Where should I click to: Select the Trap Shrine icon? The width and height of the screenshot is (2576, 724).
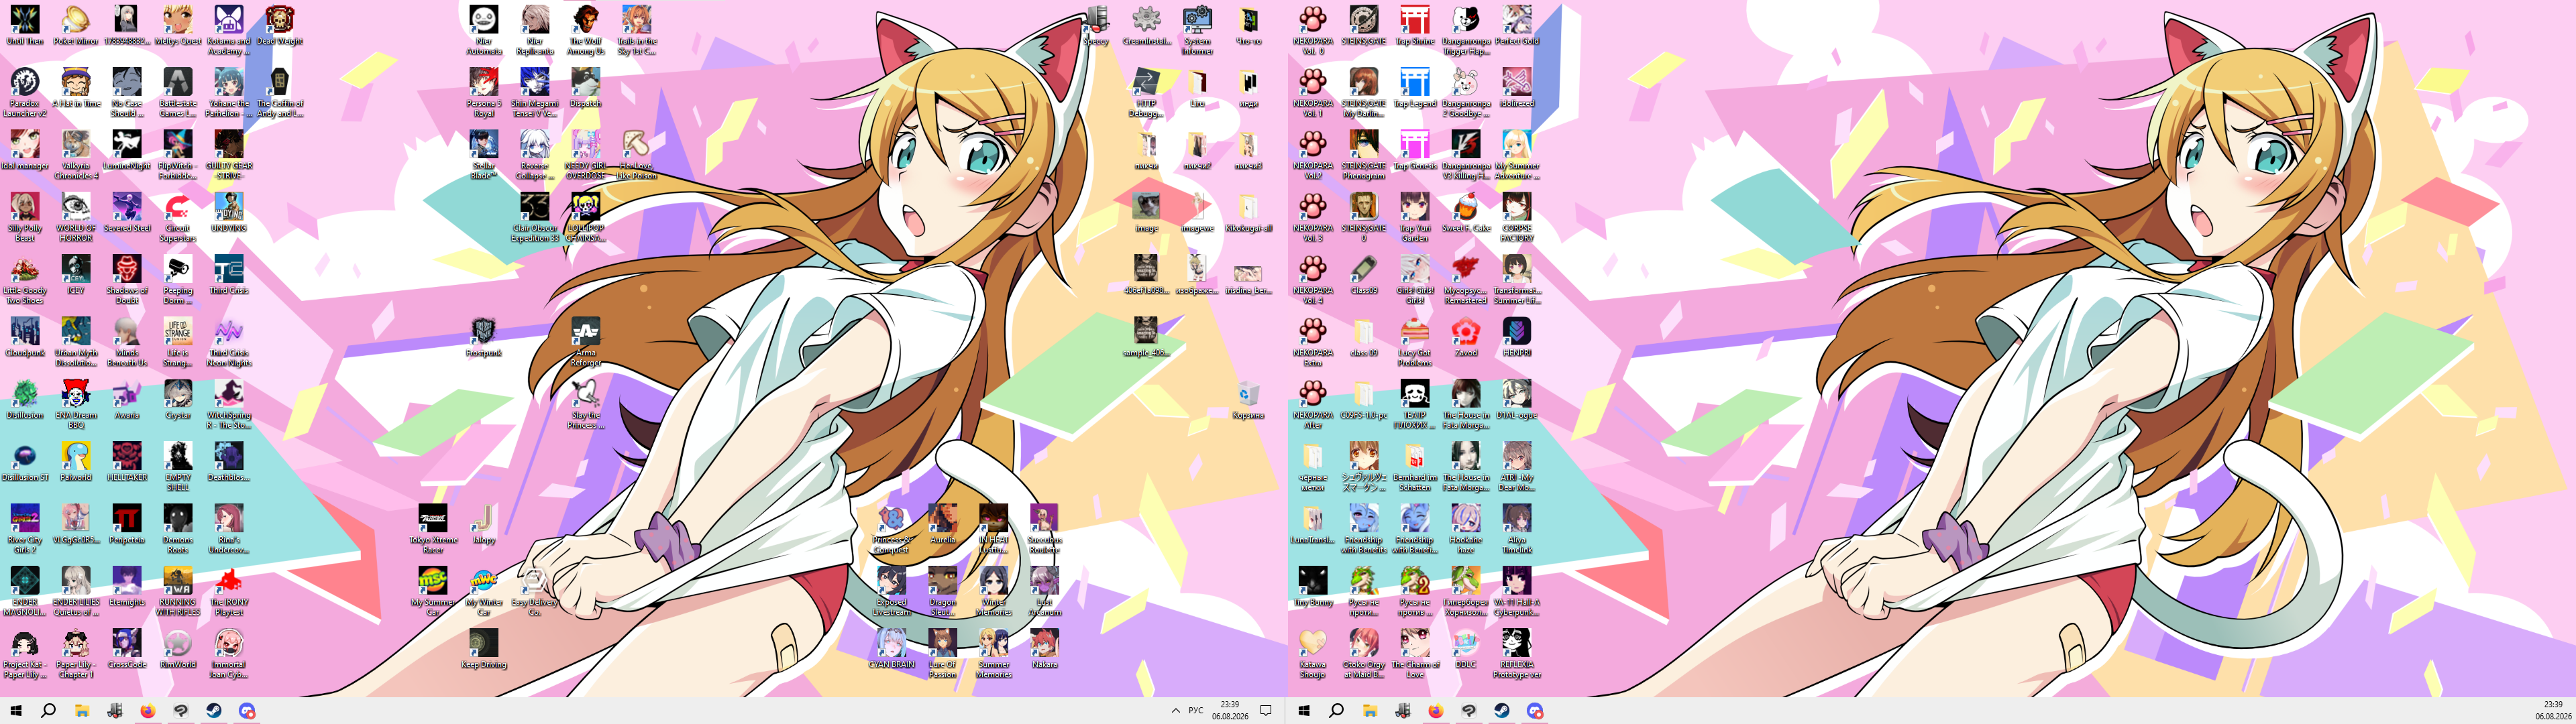coord(1415,26)
